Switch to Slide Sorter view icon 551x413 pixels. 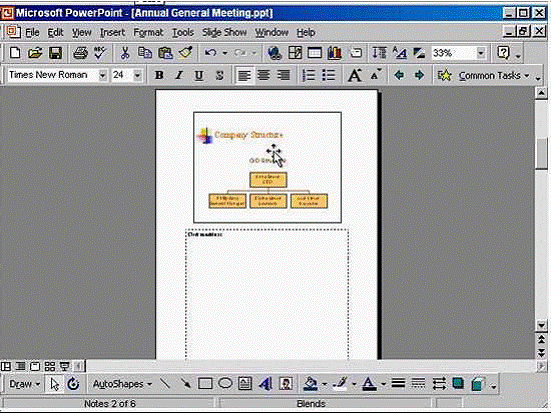[x=50, y=367]
